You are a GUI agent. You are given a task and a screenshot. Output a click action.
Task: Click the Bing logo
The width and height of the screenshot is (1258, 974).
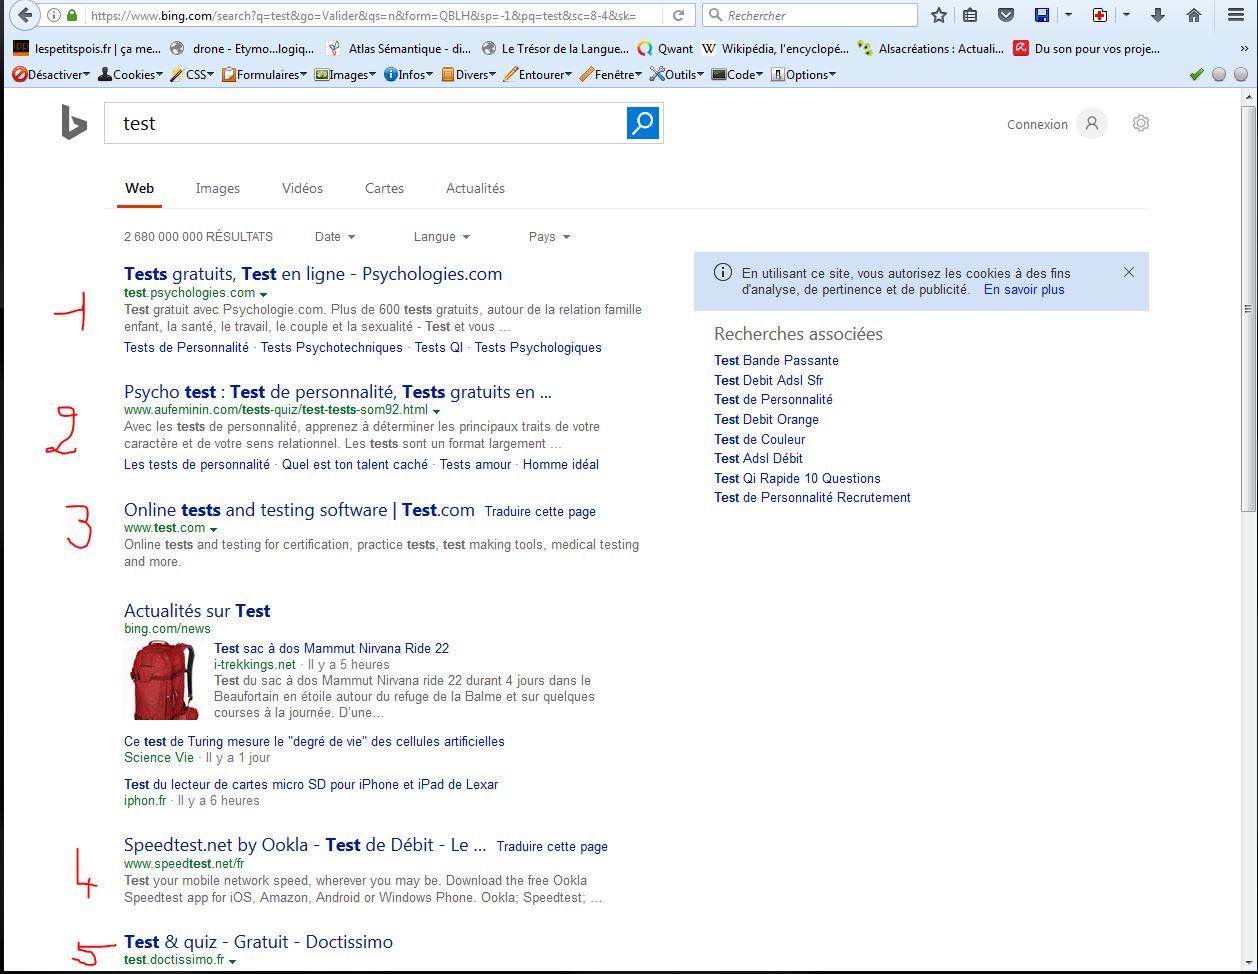(x=74, y=123)
